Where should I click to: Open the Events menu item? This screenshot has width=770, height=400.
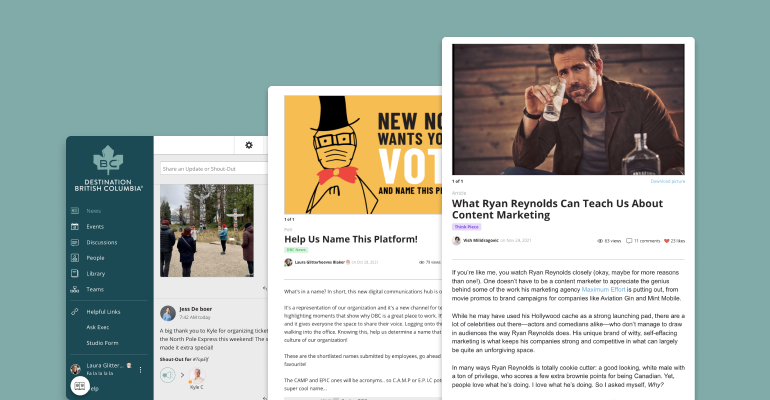[95, 227]
